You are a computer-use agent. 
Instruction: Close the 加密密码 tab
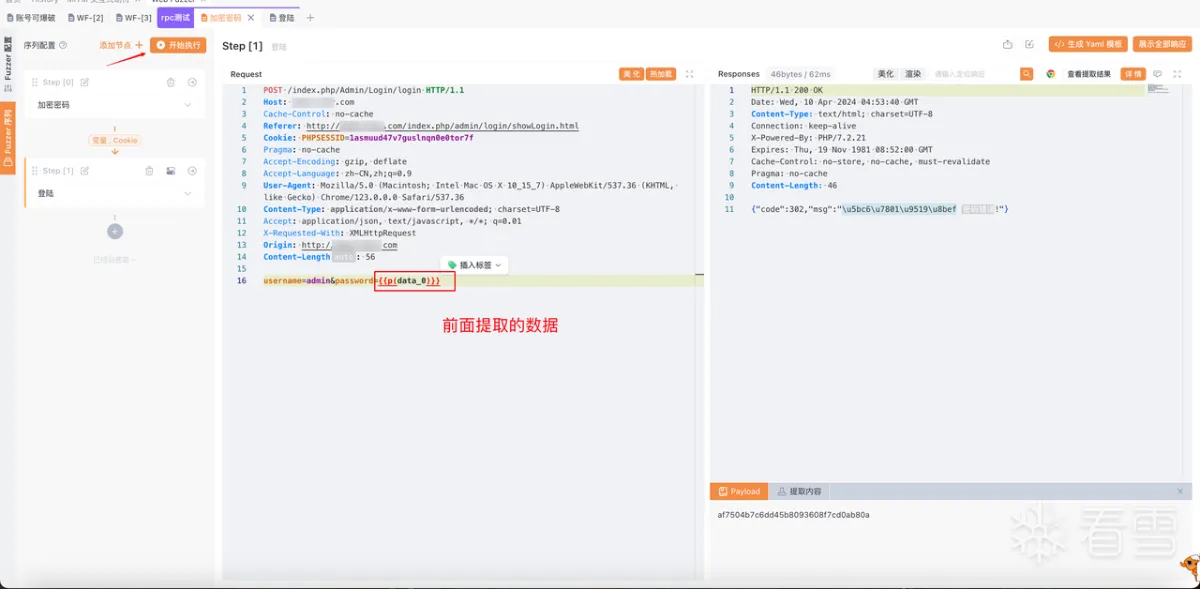click(251, 18)
